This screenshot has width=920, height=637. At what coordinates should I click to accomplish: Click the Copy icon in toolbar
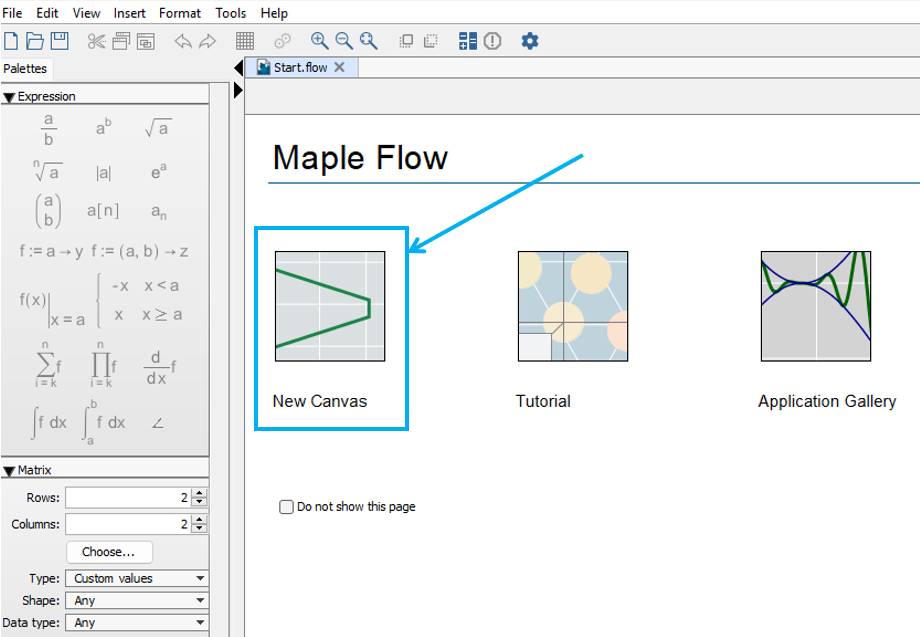121,41
